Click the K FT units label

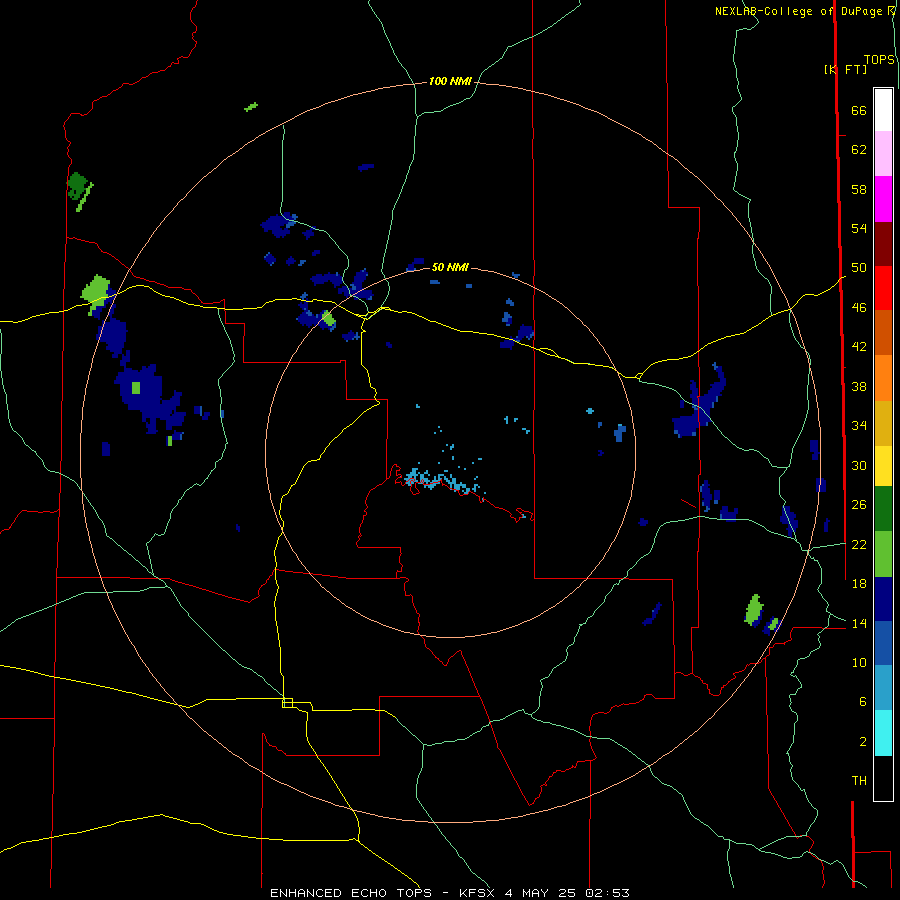[x=845, y=69]
